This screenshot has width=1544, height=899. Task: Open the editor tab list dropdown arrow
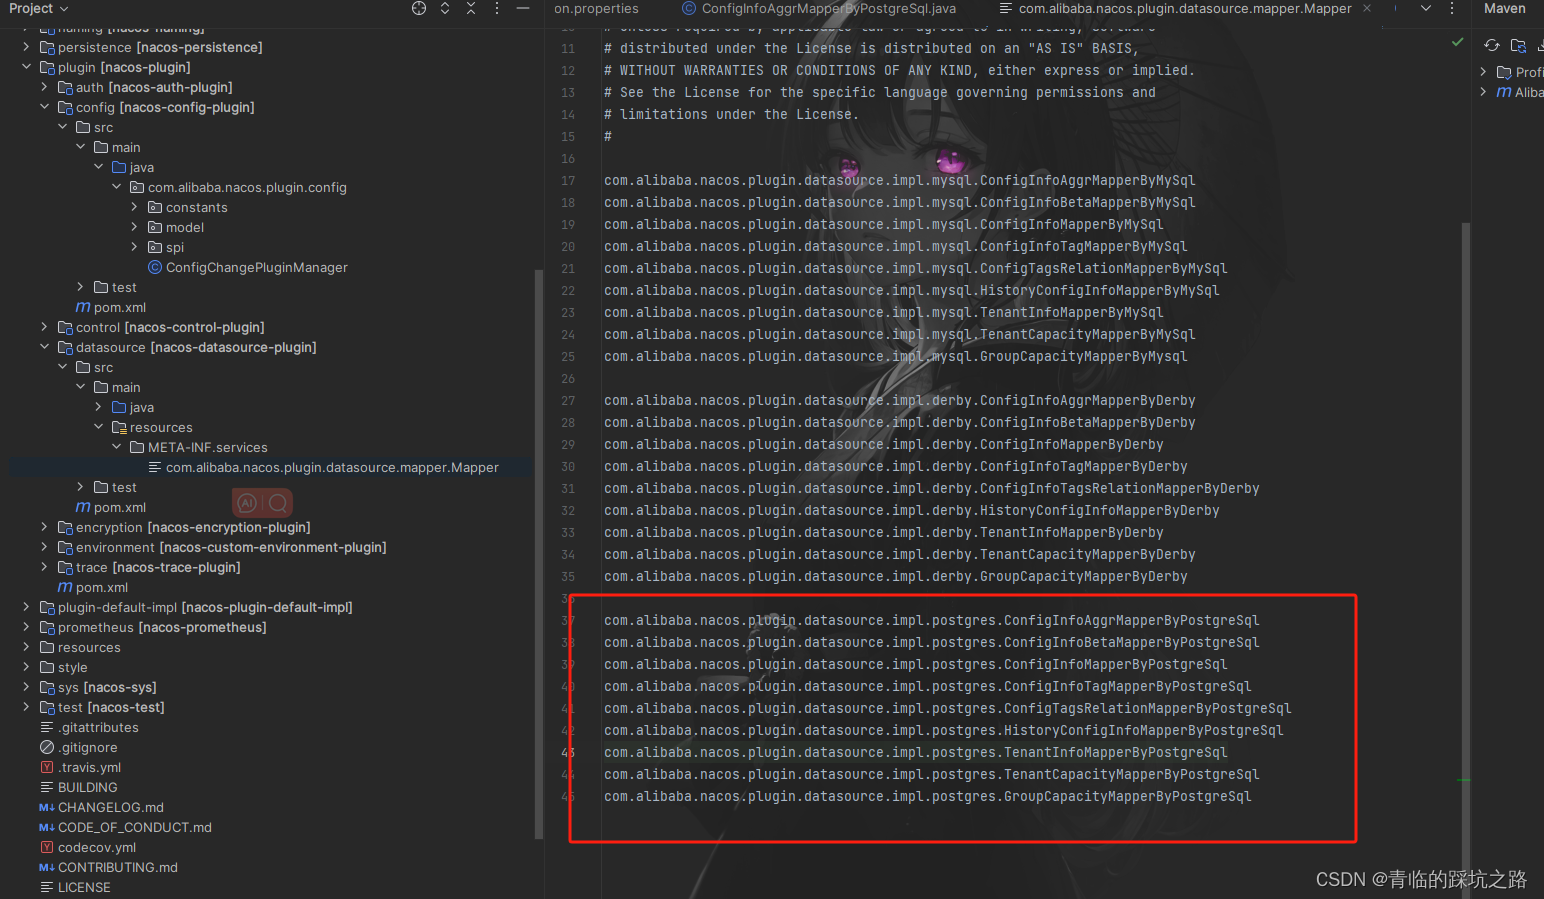point(1426,8)
